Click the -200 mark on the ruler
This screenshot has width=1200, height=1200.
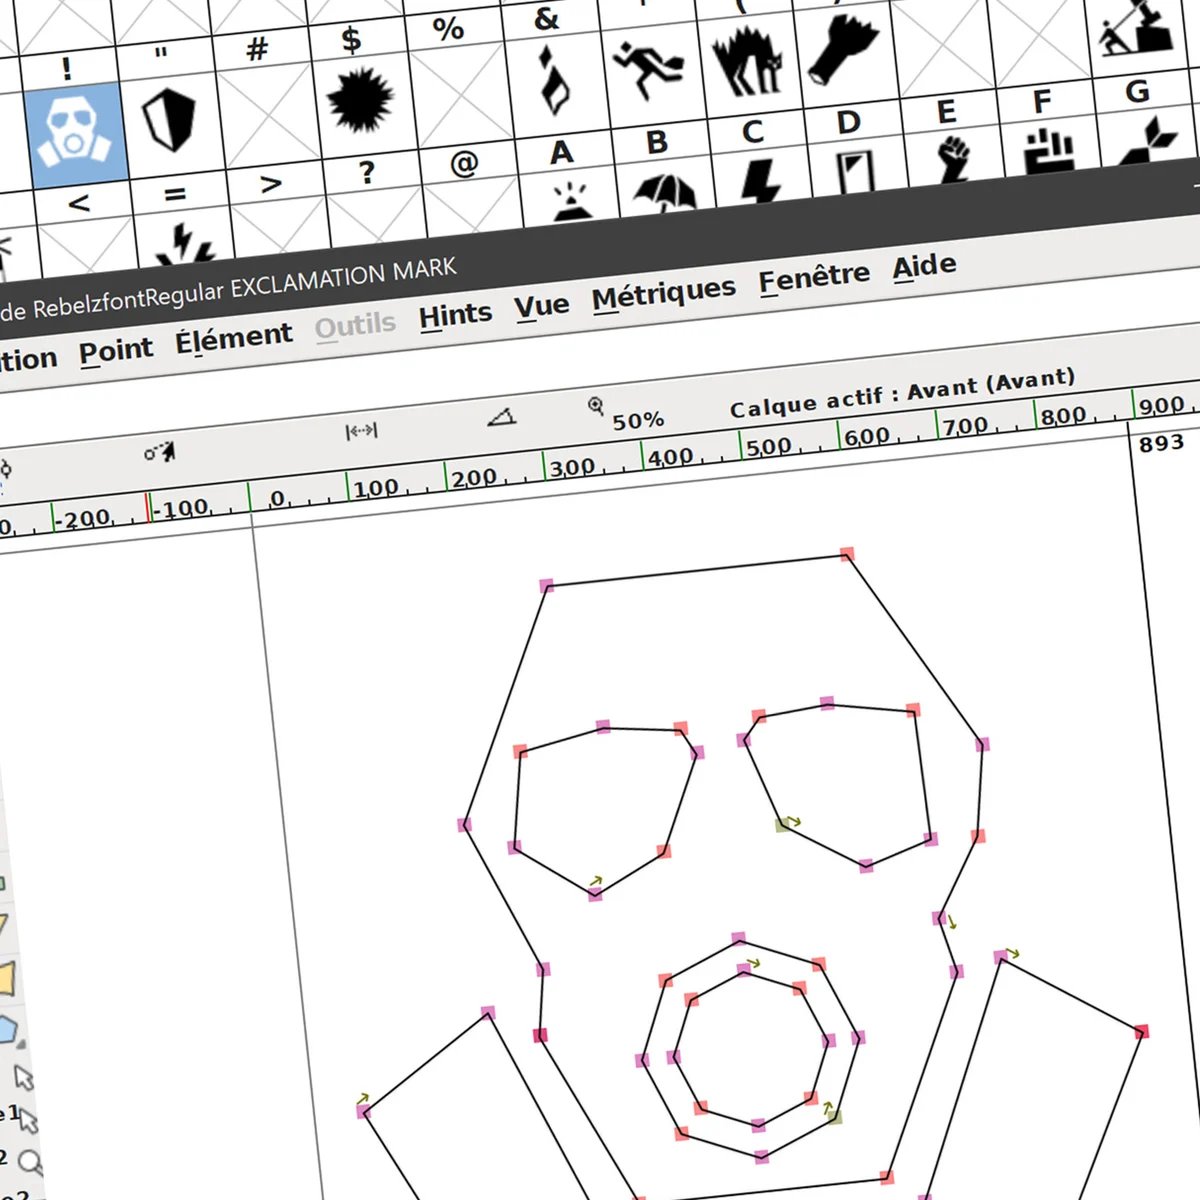[x=82, y=519]
